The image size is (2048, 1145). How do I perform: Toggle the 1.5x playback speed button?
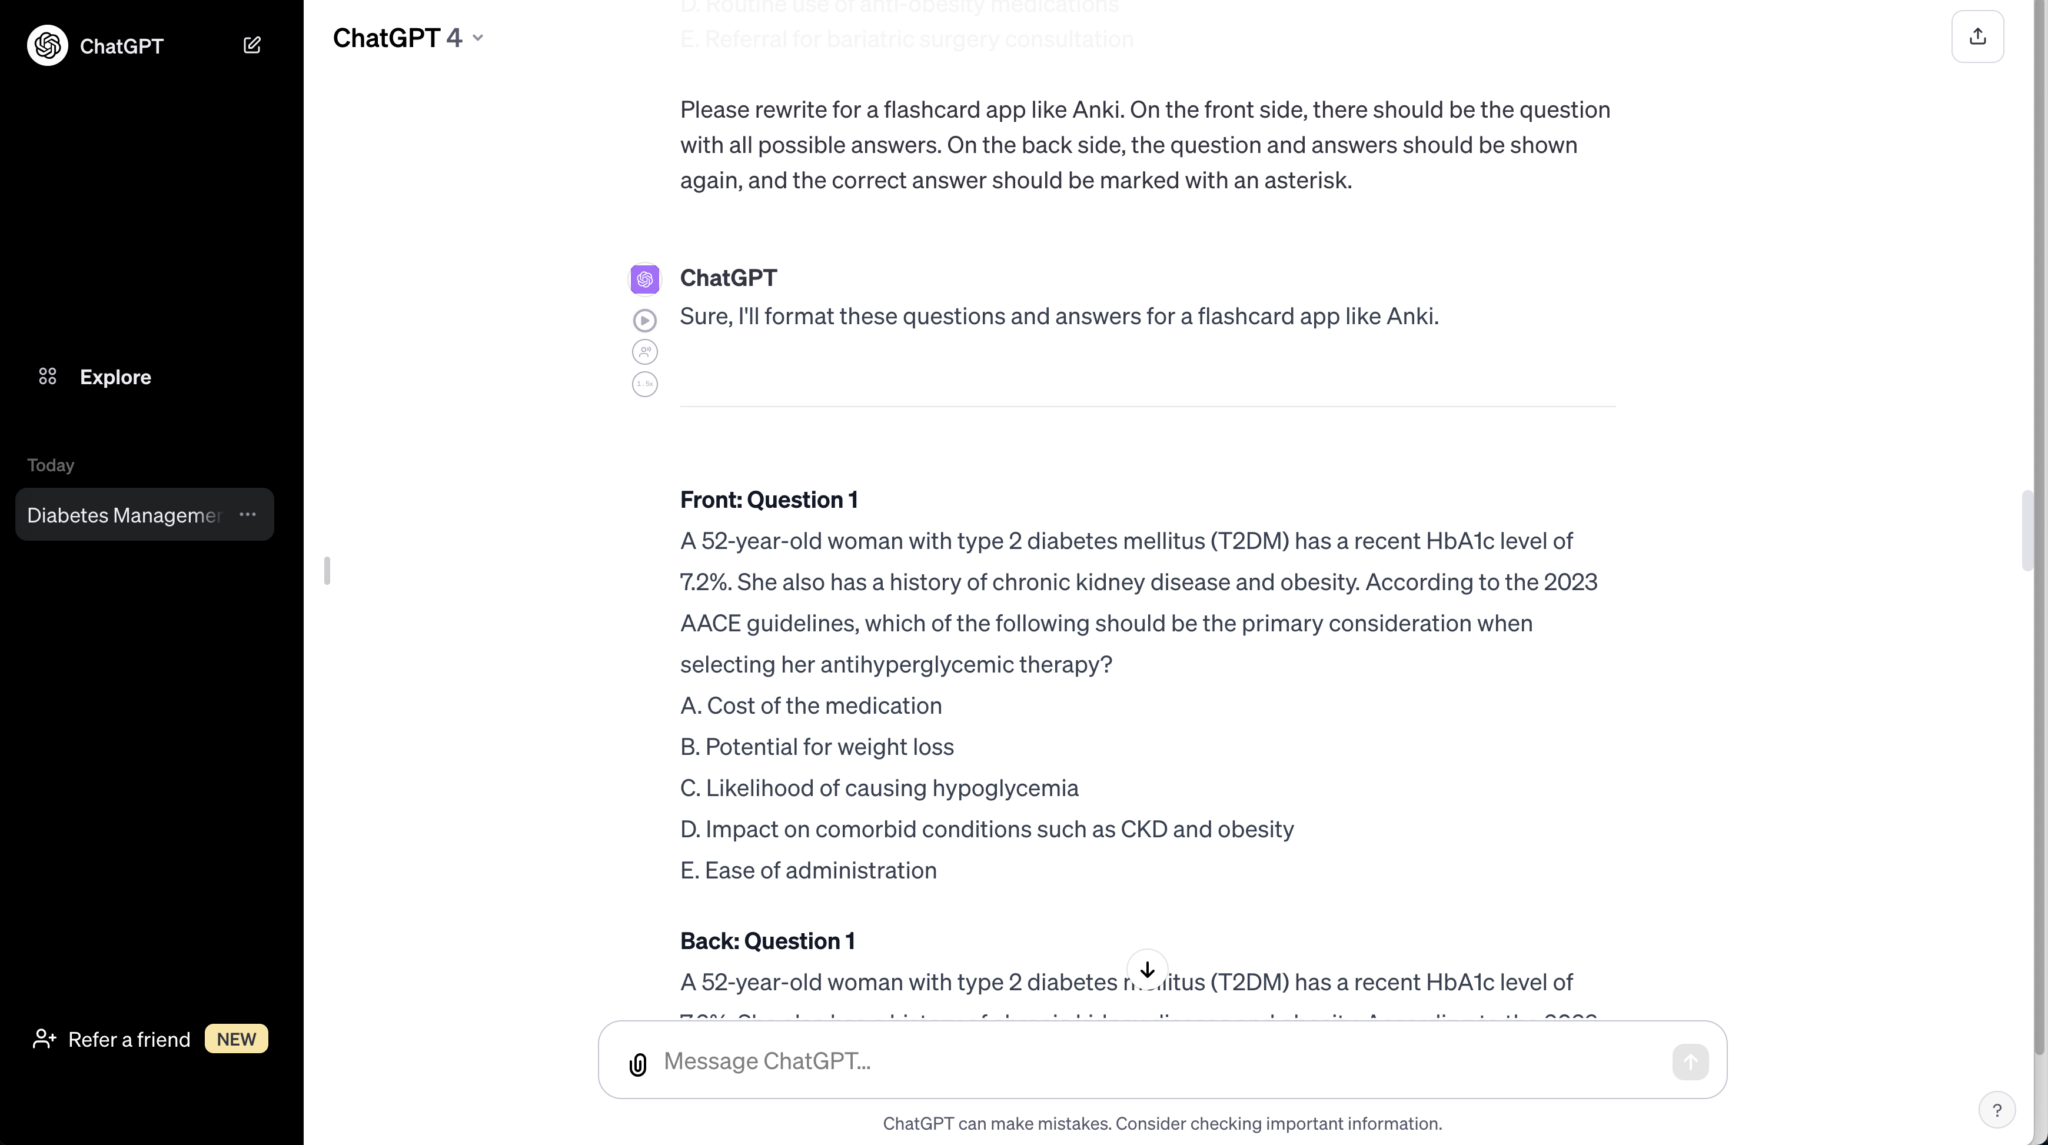(x=645, y=384)
